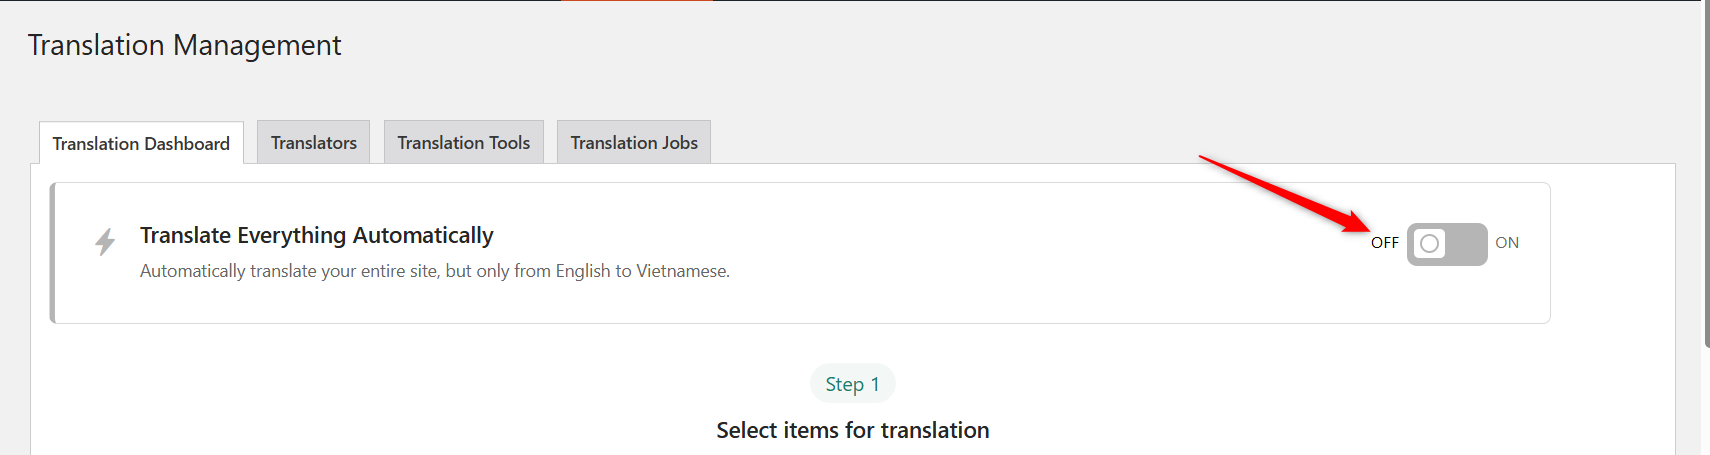Enable the Translate Everything Automatically switch
The width and height of the screenshot is (1710, 455).
[x=1447, y=244]
